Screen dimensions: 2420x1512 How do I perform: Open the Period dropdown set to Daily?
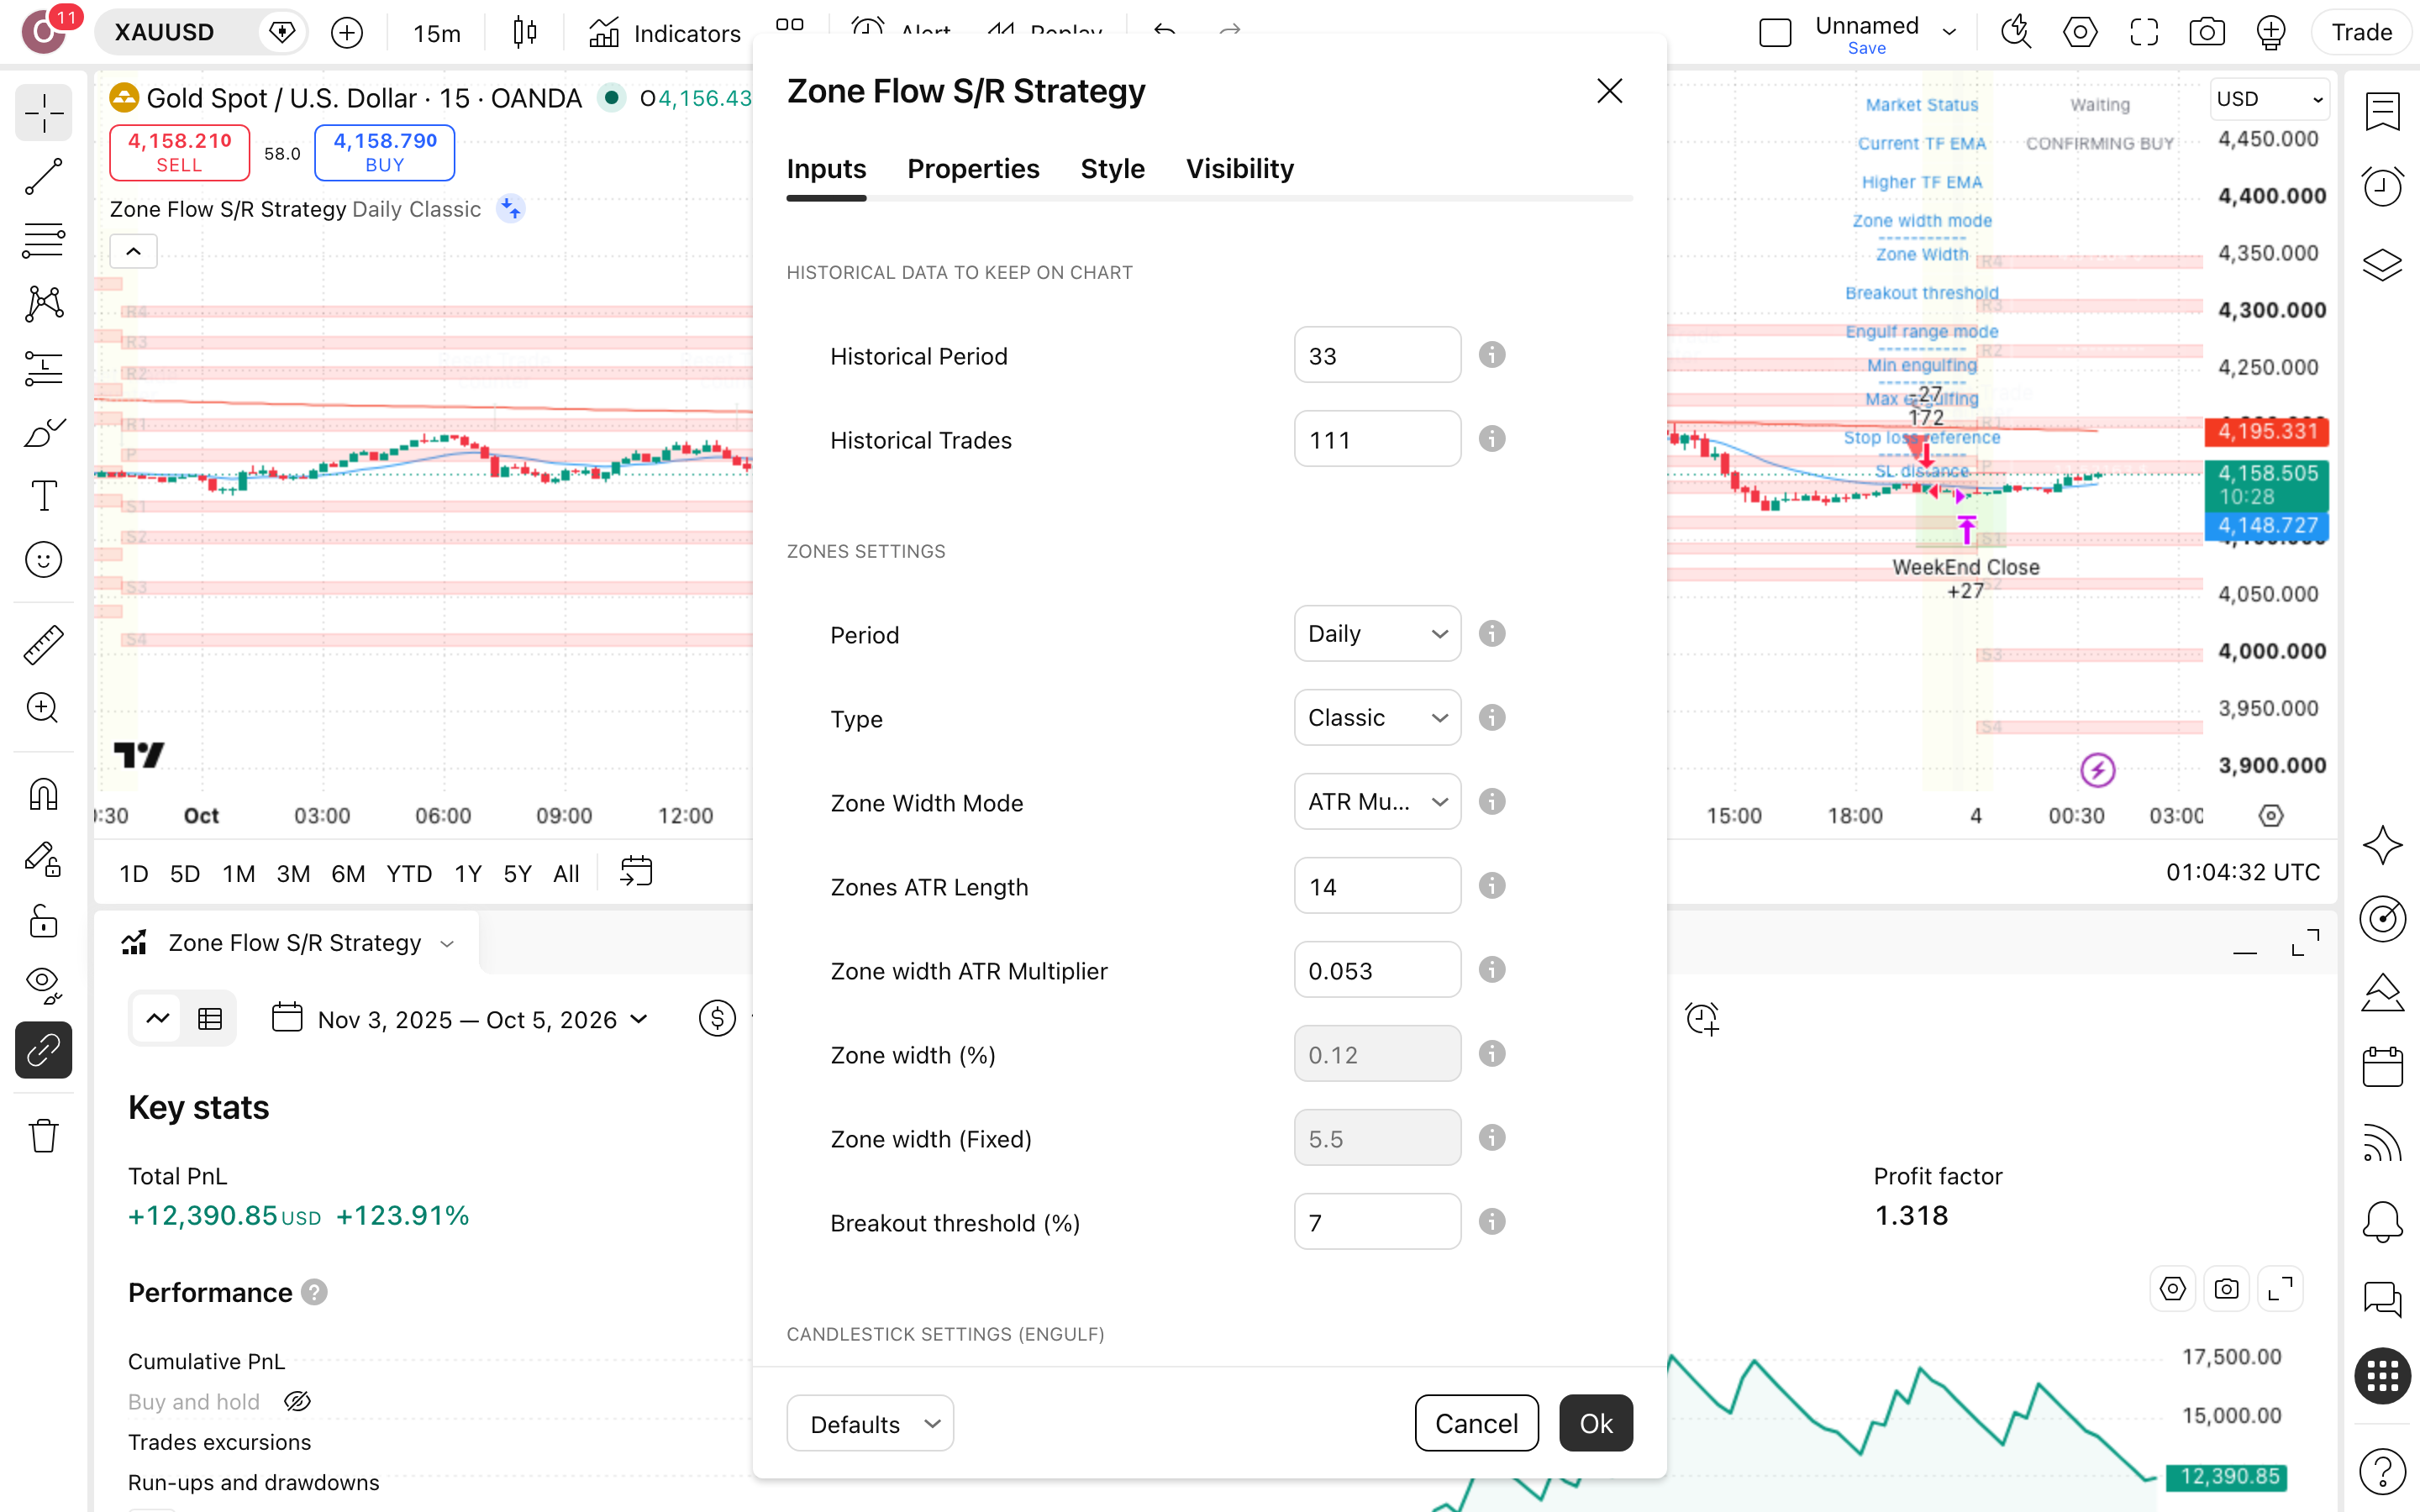1377,634
